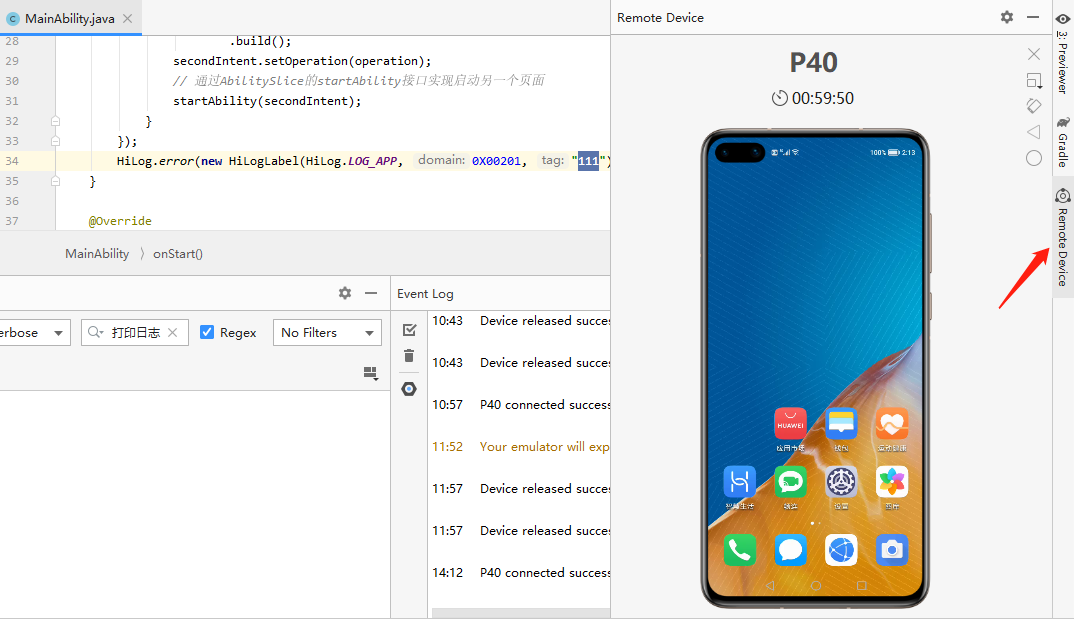Open the Huawei AppGallery app on phone
Image resolution: width=1074 pixels, height=619 pixels.
[x=790, y=424]
